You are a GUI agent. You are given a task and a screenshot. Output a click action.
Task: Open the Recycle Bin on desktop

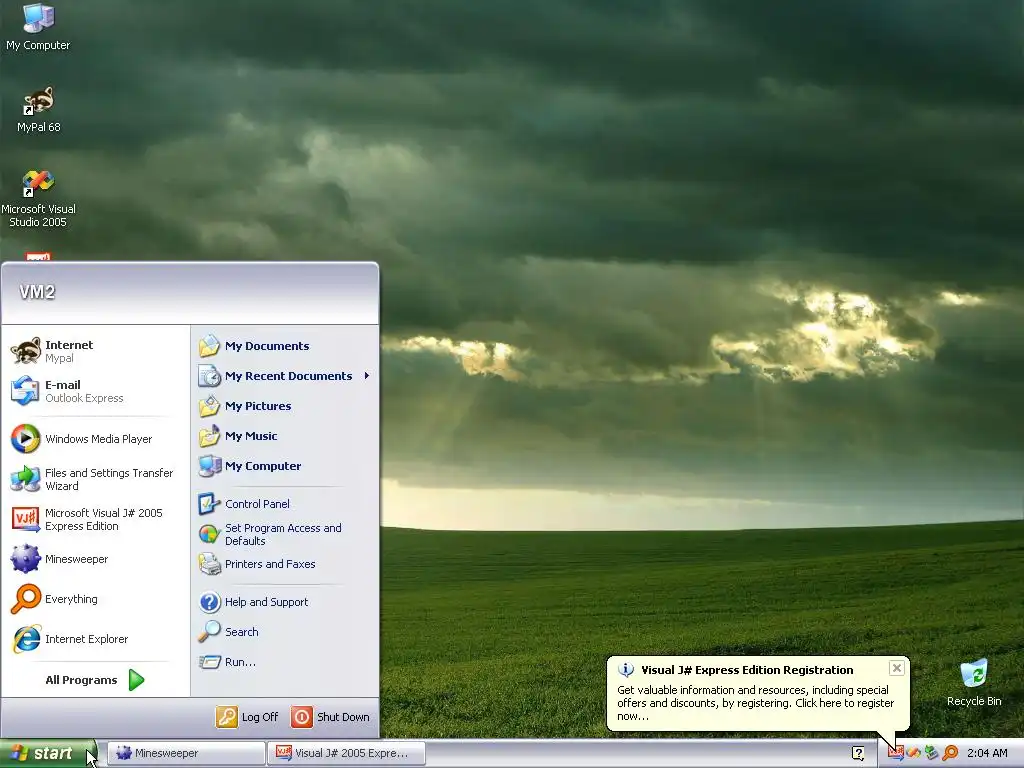(x=974, y=683)
